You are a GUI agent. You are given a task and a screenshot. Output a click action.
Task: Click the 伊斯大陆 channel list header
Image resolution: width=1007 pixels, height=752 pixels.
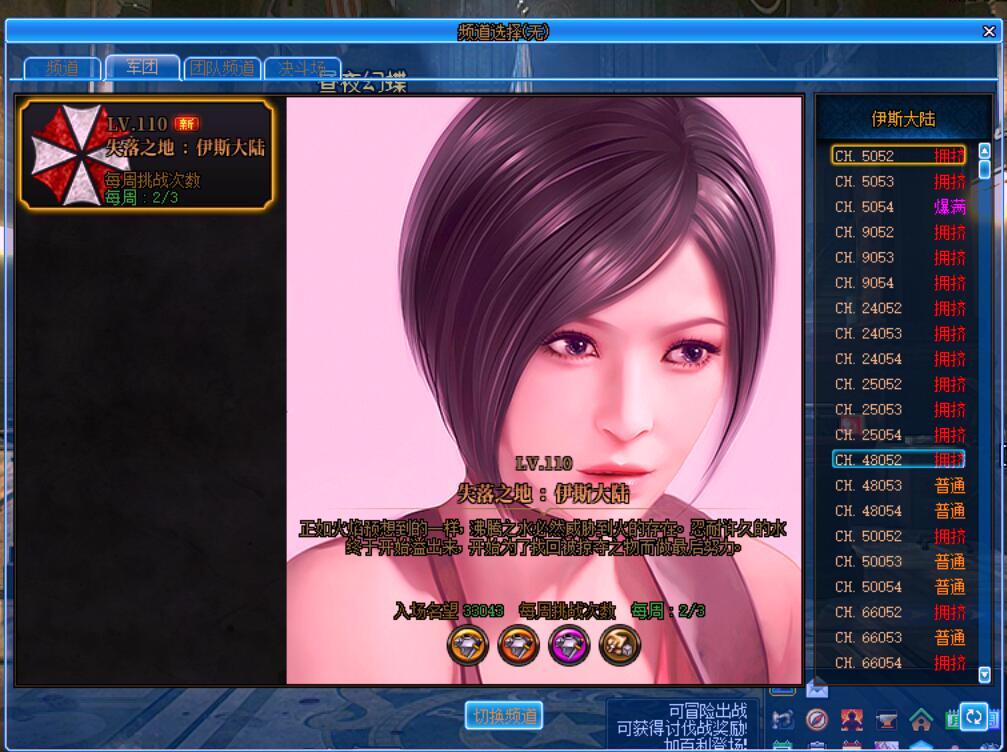pyautogui.click(x=903, y=119)
